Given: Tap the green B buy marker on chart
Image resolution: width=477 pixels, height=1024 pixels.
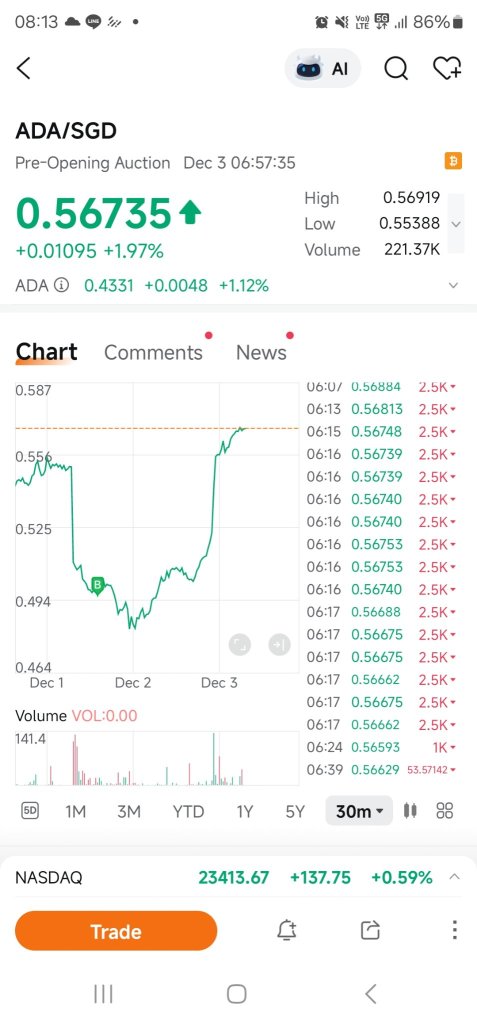Looking at the screenshot, I should [x=98, y=585].
